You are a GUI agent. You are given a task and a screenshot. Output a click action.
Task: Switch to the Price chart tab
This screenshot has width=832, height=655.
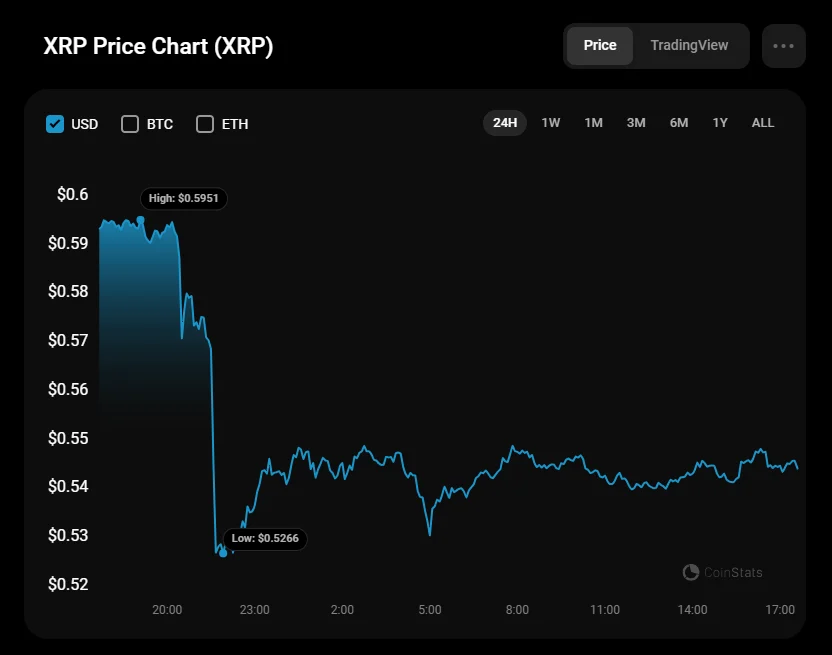[x=600, y=46]
